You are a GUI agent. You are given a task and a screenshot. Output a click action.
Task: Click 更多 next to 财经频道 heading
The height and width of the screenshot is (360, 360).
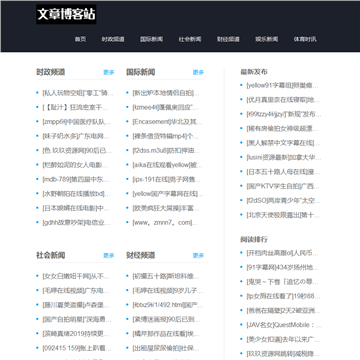click(198, 255)
